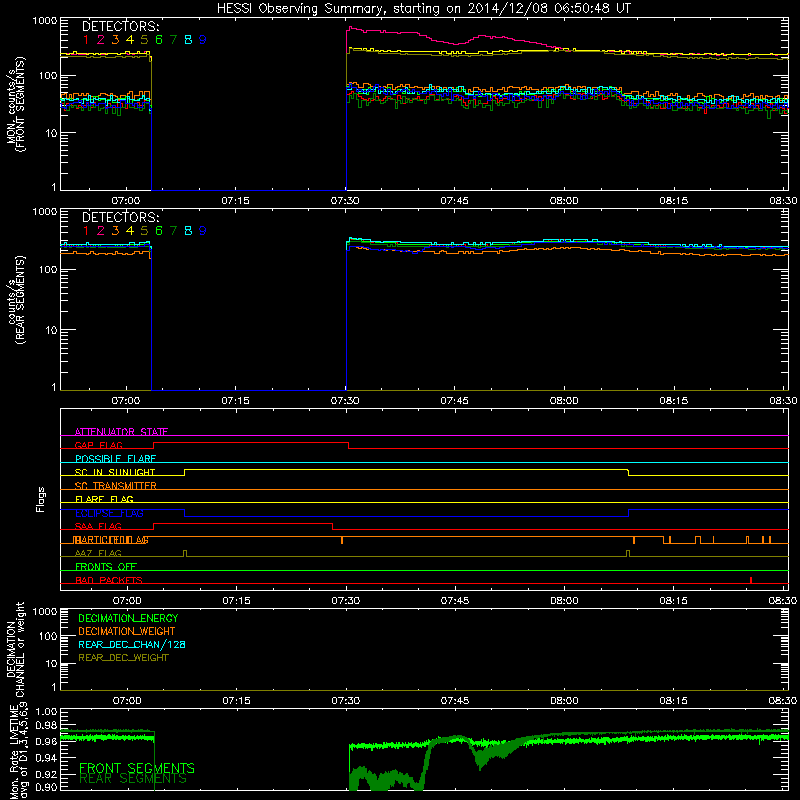Select detector 8 in front segments legend
This screenshot has width=800, height=800.
188,40
